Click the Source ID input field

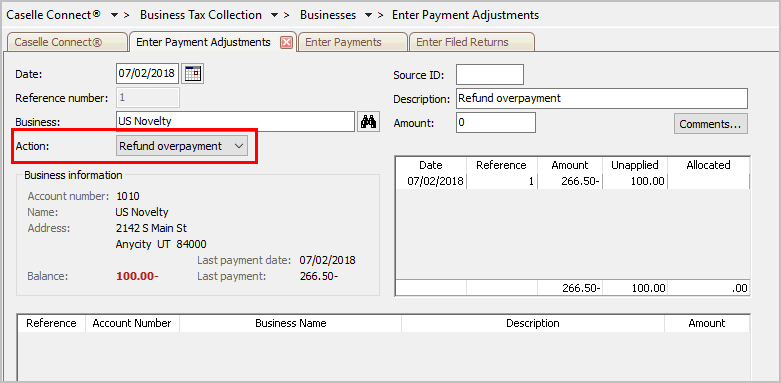tap(490, 75)
